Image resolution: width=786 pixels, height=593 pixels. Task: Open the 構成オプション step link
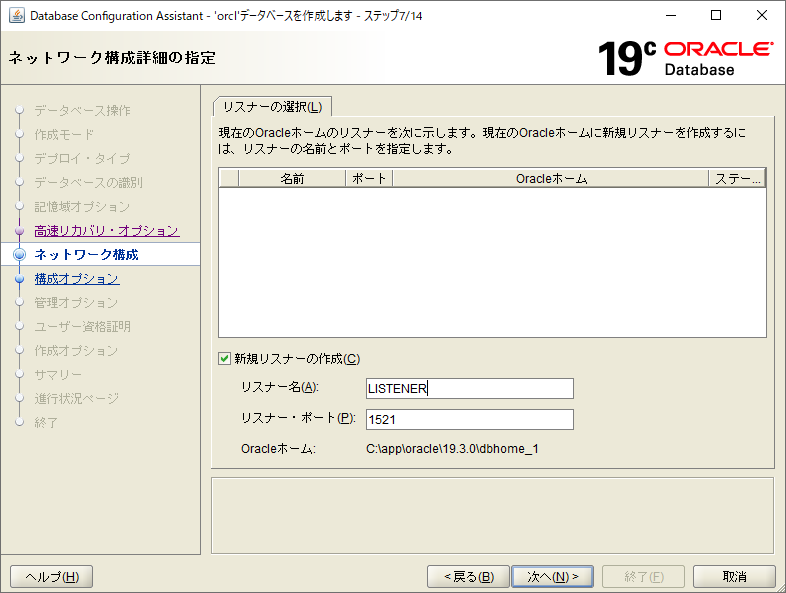[x=77, y=279]
